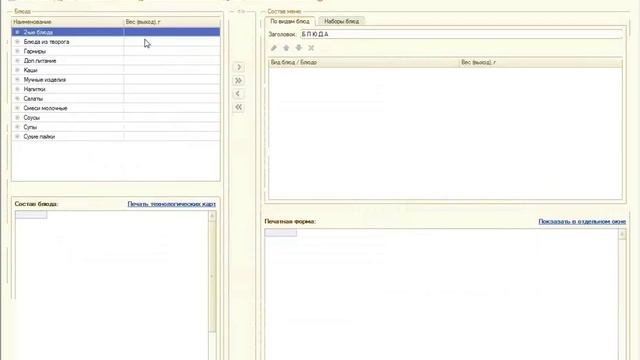The height and width of the screenshot is (360, 640).
Task: Remove all dishes with double left arrow
Action: click(239, 107)
